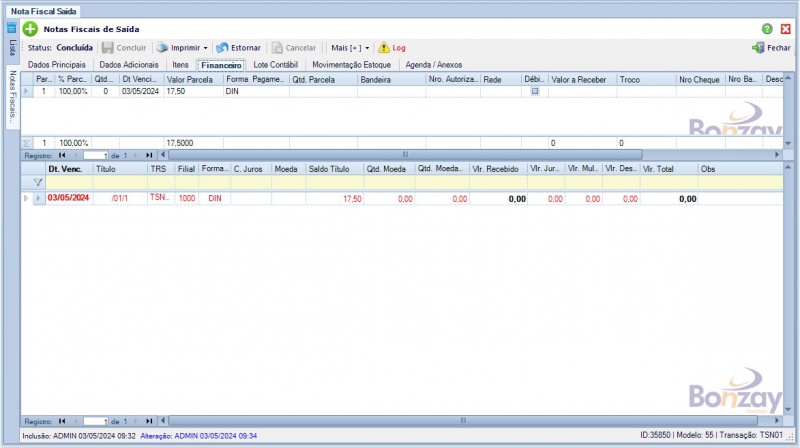Open the Lista side panel tab
This screenshot has height=448, width=800.
pyautogui.click(x=12, y=47)
